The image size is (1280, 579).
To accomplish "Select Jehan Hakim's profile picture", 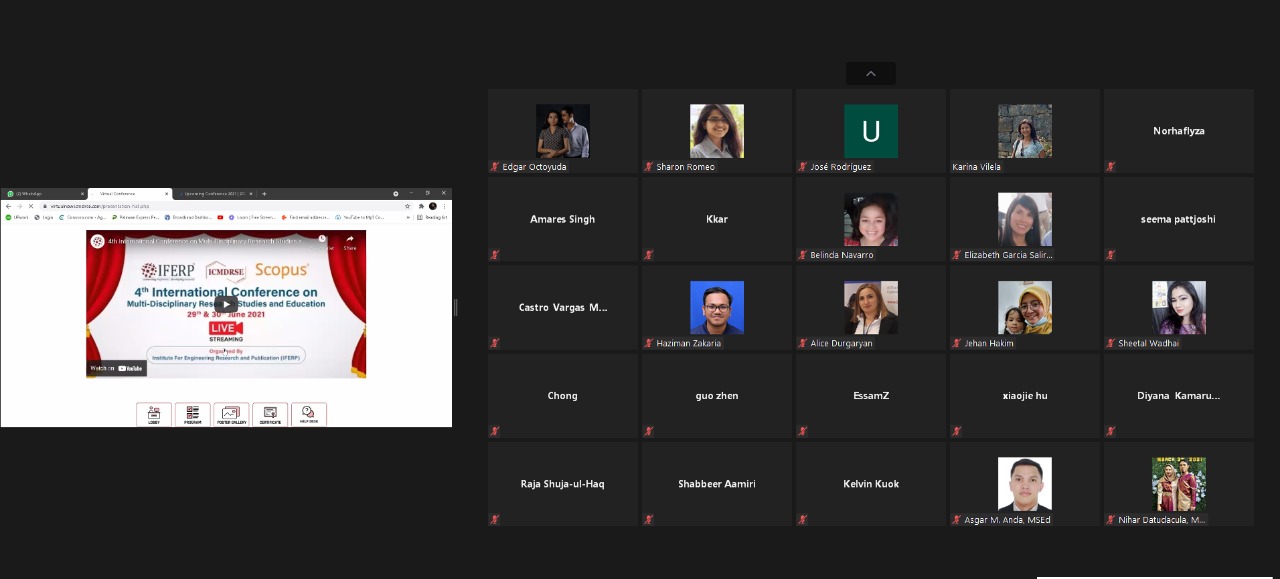I will click(x=1025, y=307).
